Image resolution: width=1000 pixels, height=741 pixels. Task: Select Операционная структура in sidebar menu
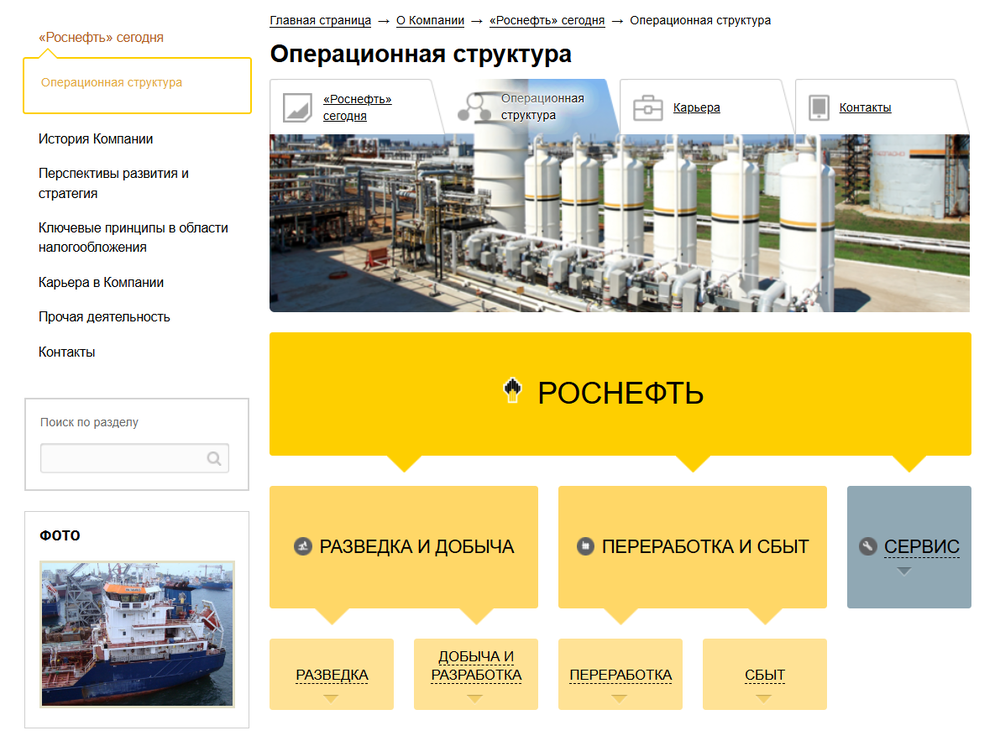pyautogui.click(x=112, y=82)
